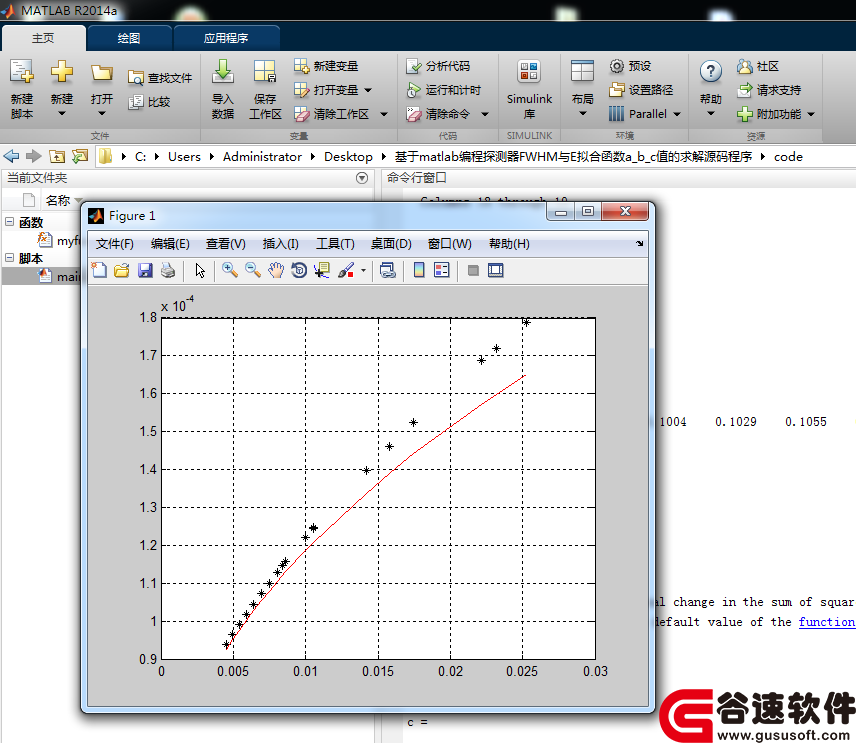Insert a legend using the toolbar icon

coord(442,270)
